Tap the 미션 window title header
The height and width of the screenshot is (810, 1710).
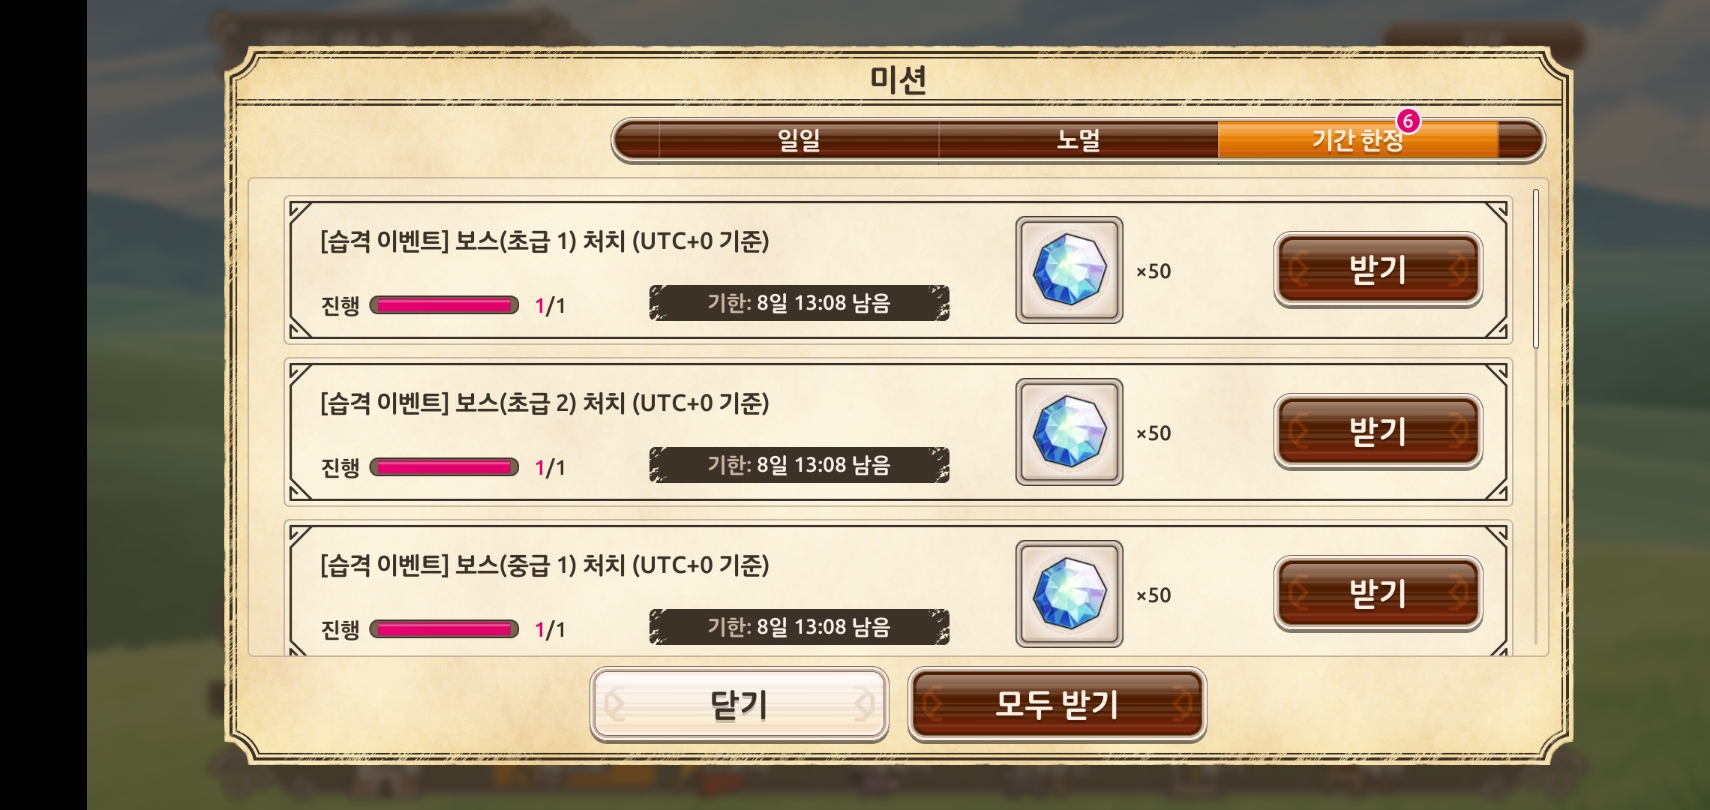[898, 79]
